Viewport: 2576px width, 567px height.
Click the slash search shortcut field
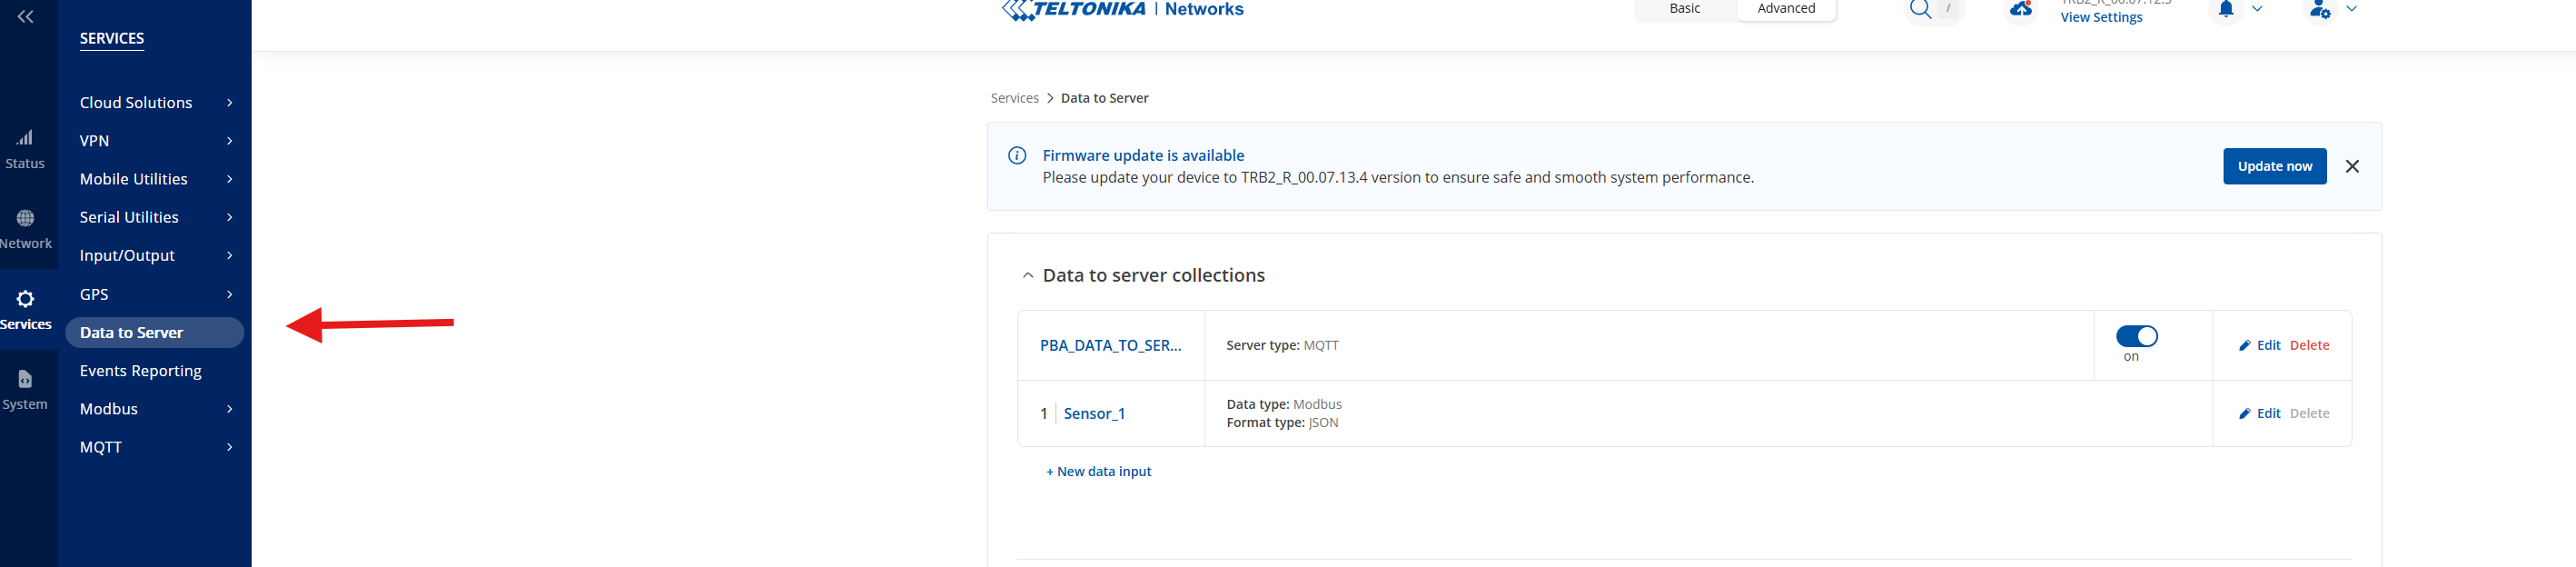[x=1948, y=9]
